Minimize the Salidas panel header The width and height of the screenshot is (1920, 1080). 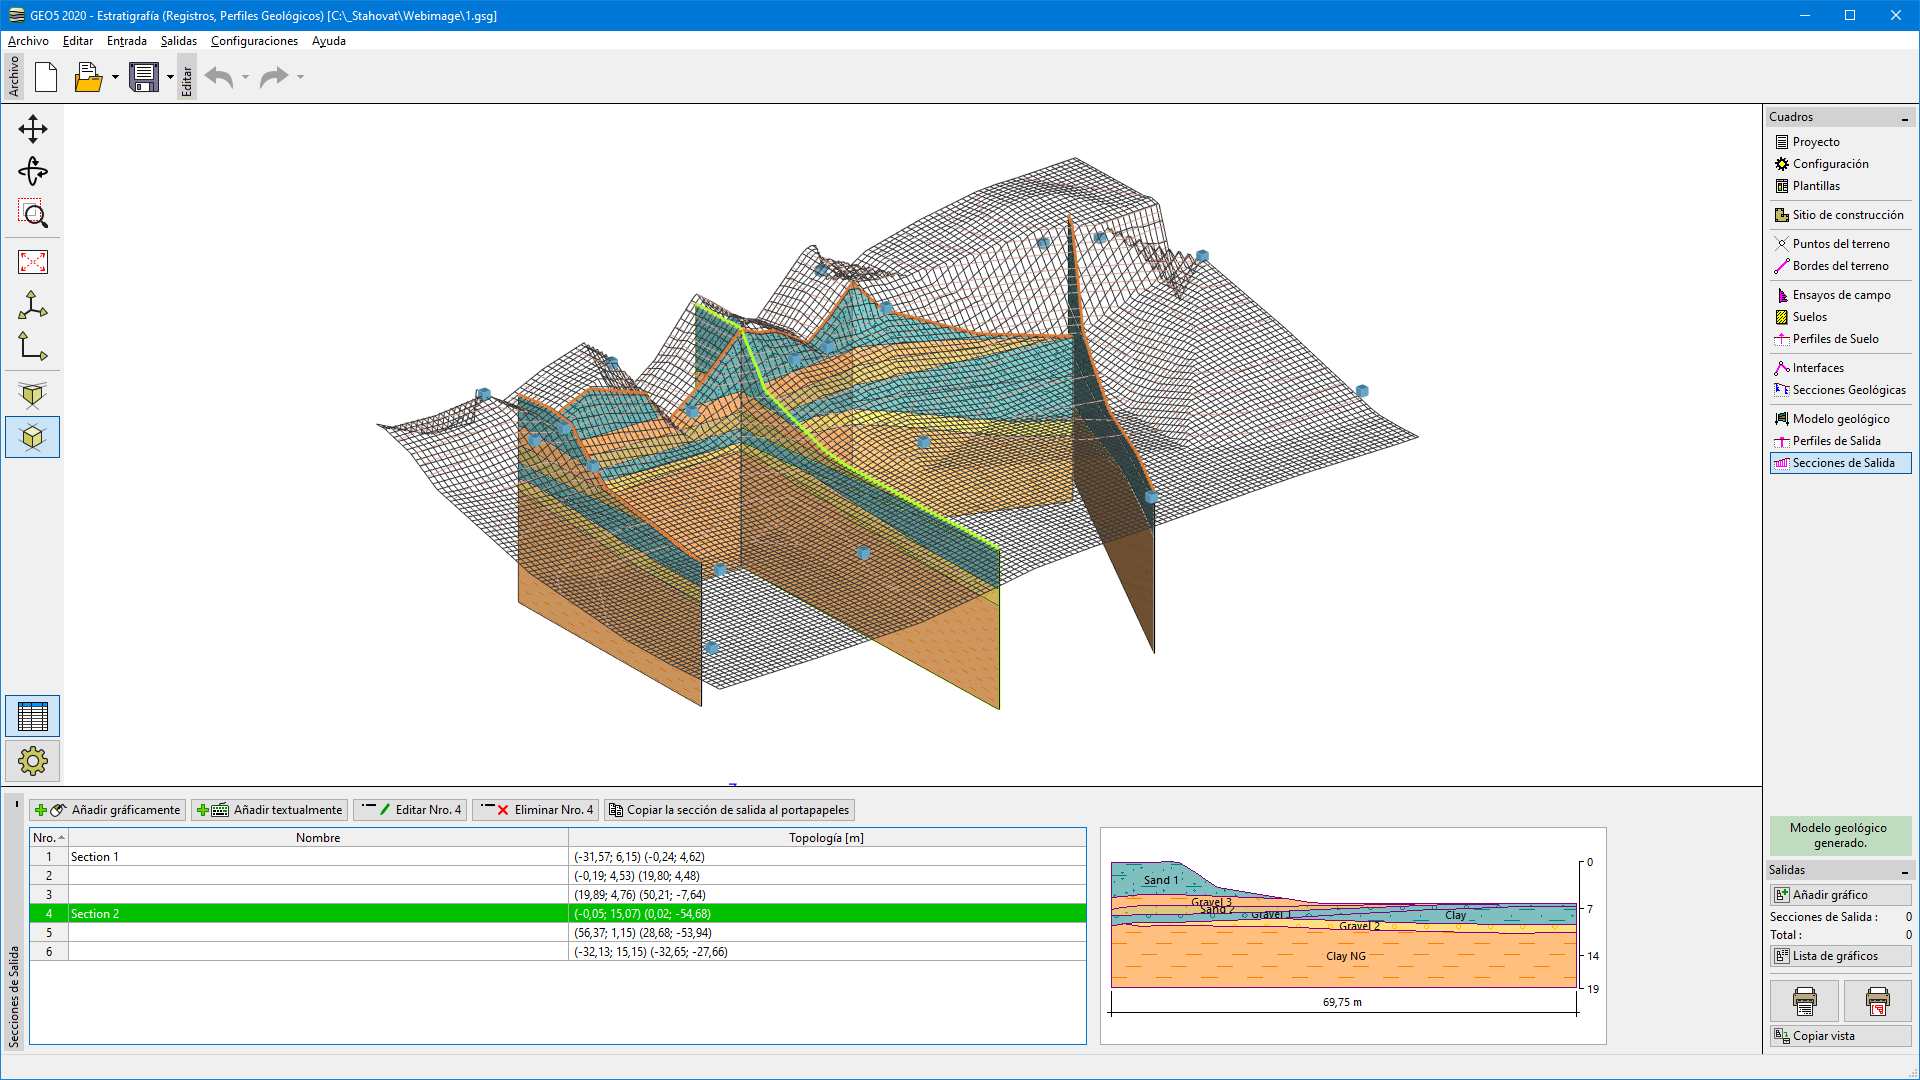[1905, 870]
